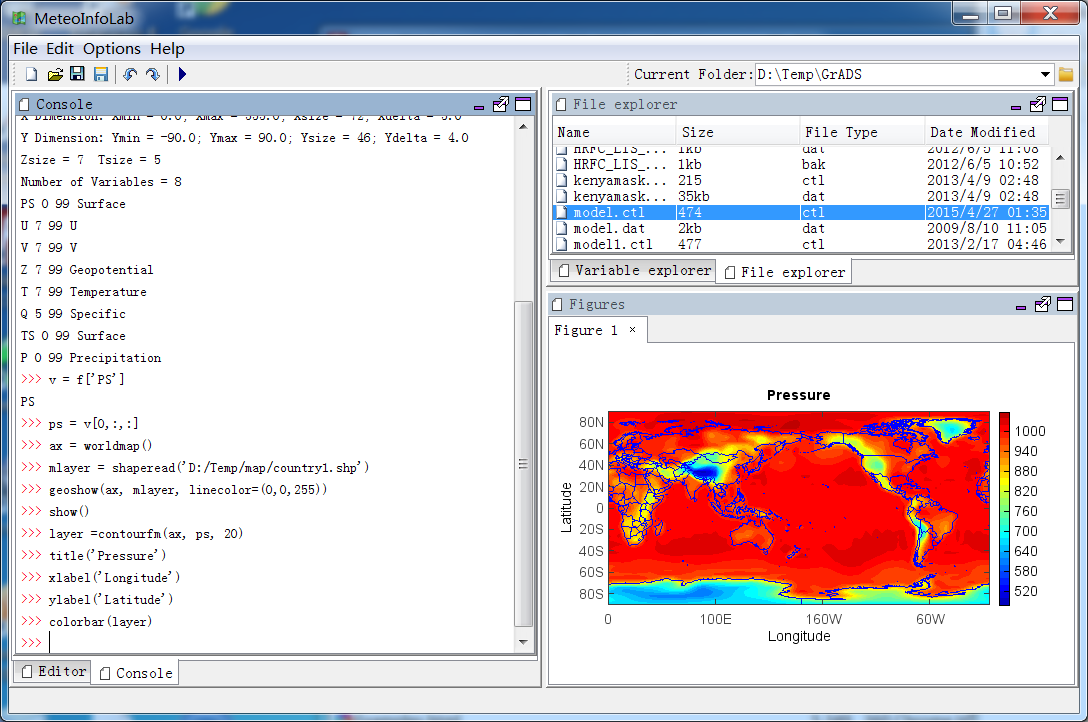This screenshot has width=1088, height=722.
Task: Sort files by the Name column header
Action: pos(614,132)
